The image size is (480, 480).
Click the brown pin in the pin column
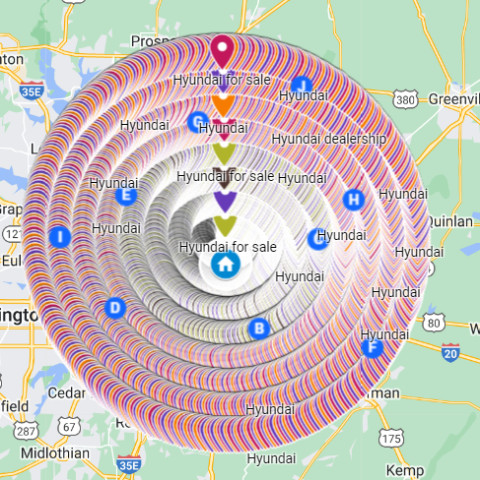(x=224, y=178)
